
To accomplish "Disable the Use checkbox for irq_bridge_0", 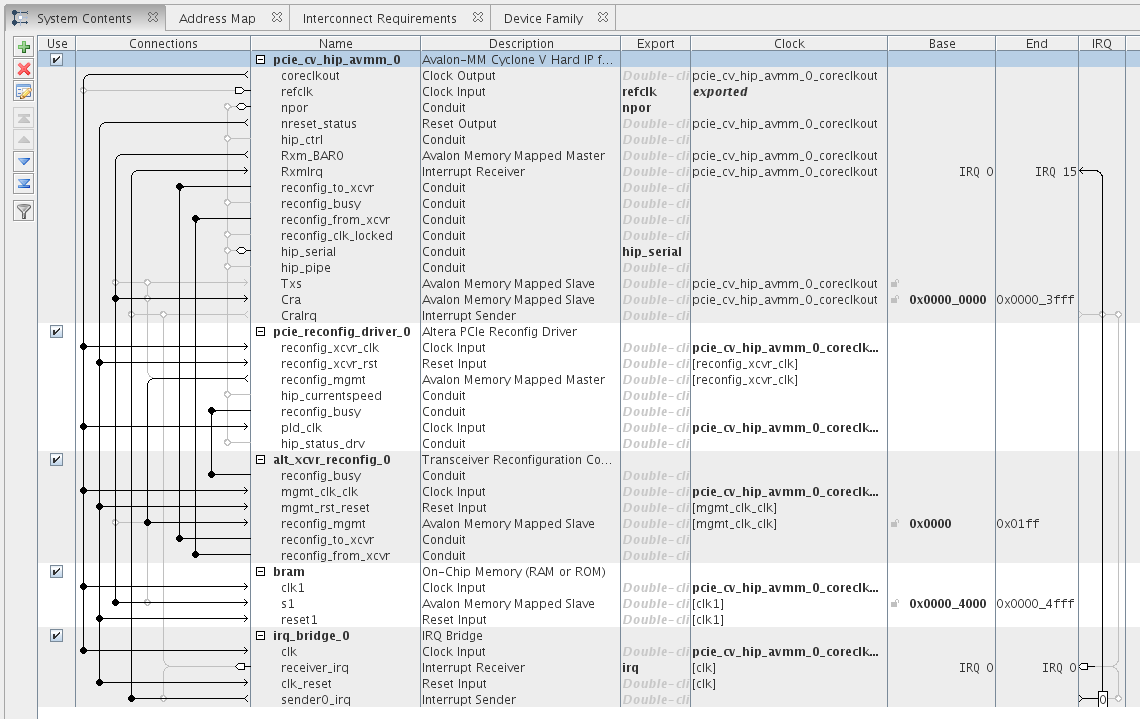I will (x=57, y=636).
